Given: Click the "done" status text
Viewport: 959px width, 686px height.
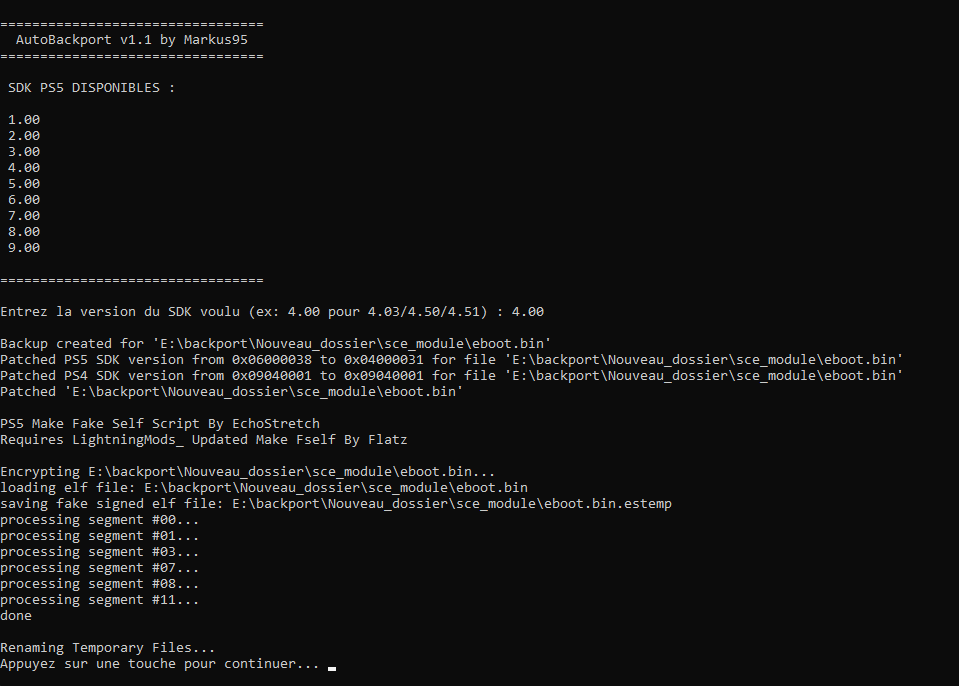Looking at the screenshot, I should [16, 616].
